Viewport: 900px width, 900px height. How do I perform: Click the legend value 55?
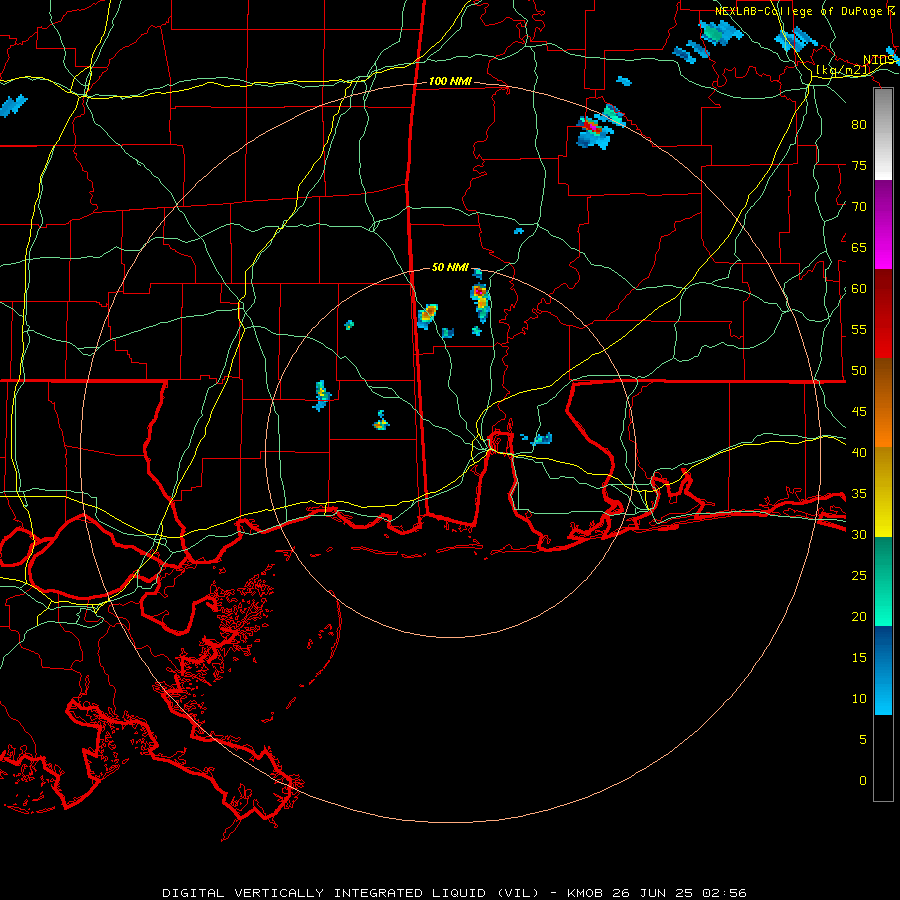point(859,329)
